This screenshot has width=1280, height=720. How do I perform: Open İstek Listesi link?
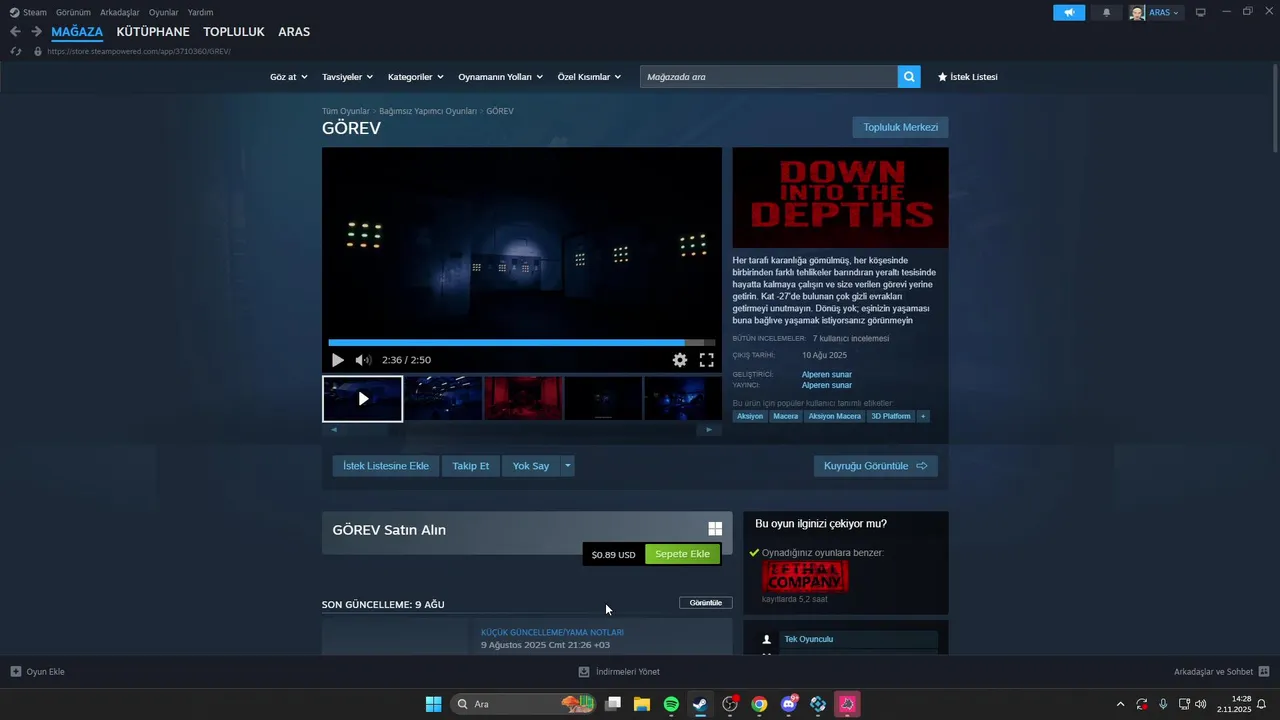967,77
